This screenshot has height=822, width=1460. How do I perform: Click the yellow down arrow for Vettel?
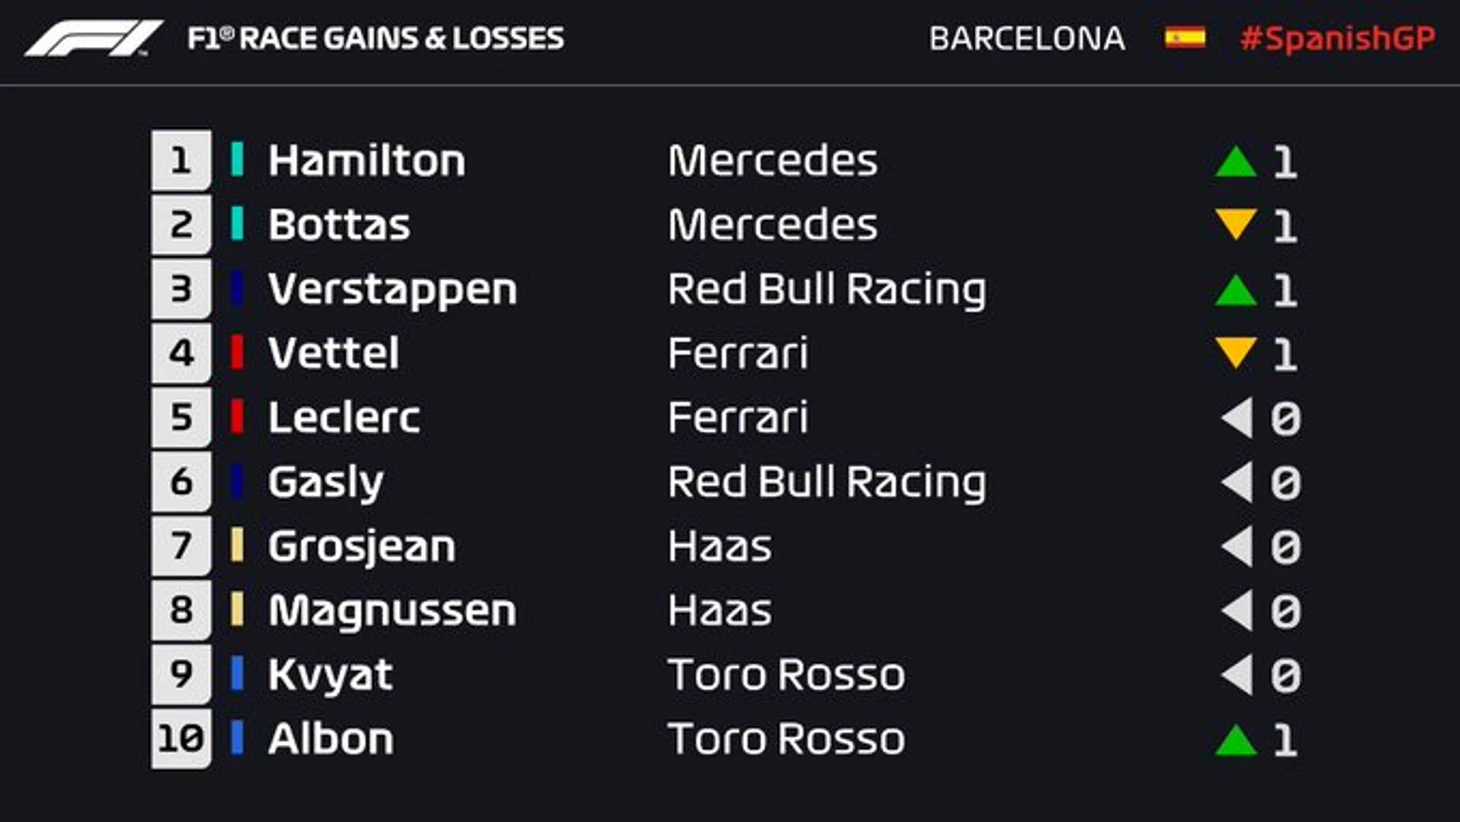1236,352
